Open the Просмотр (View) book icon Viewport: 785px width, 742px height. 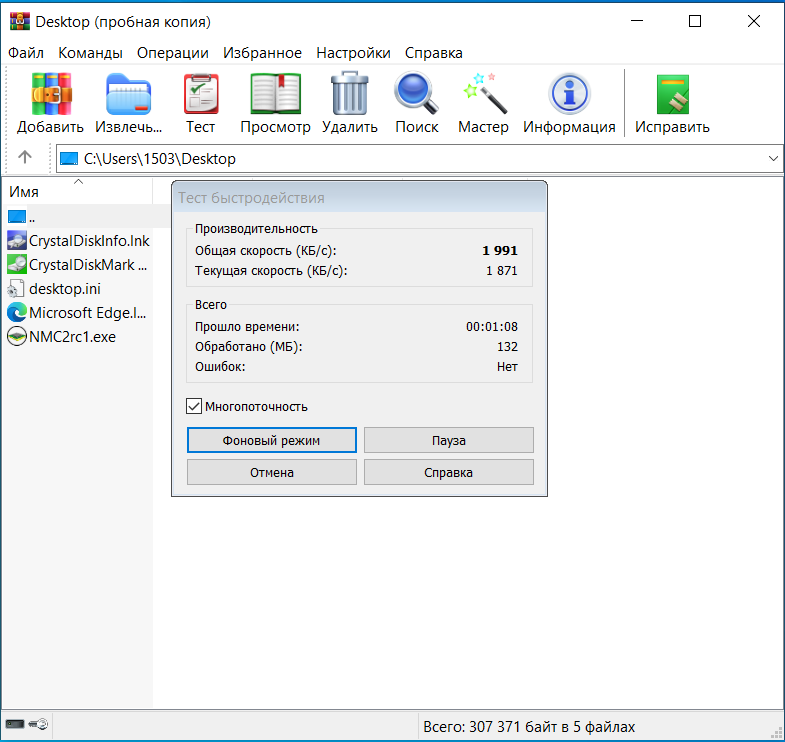(x=275, y=95)
